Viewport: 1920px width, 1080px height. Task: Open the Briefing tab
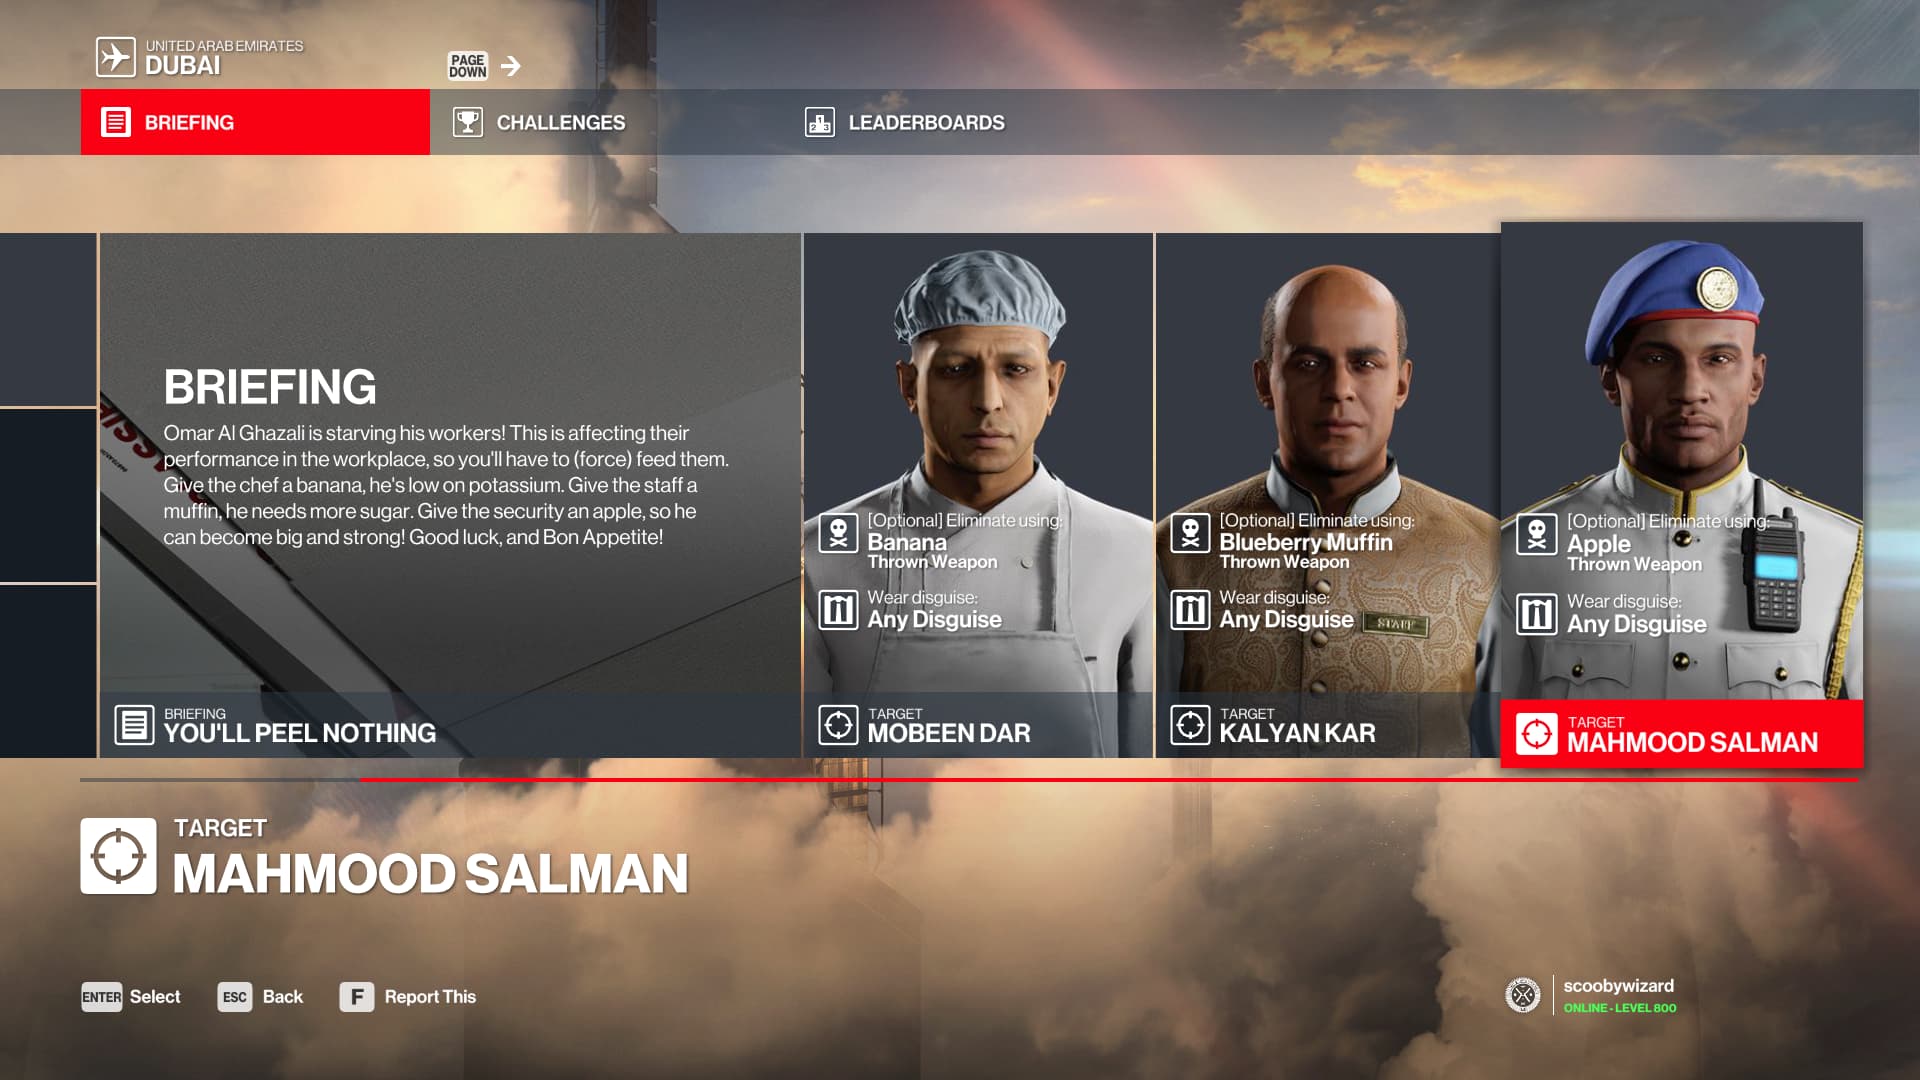[255, 122]
